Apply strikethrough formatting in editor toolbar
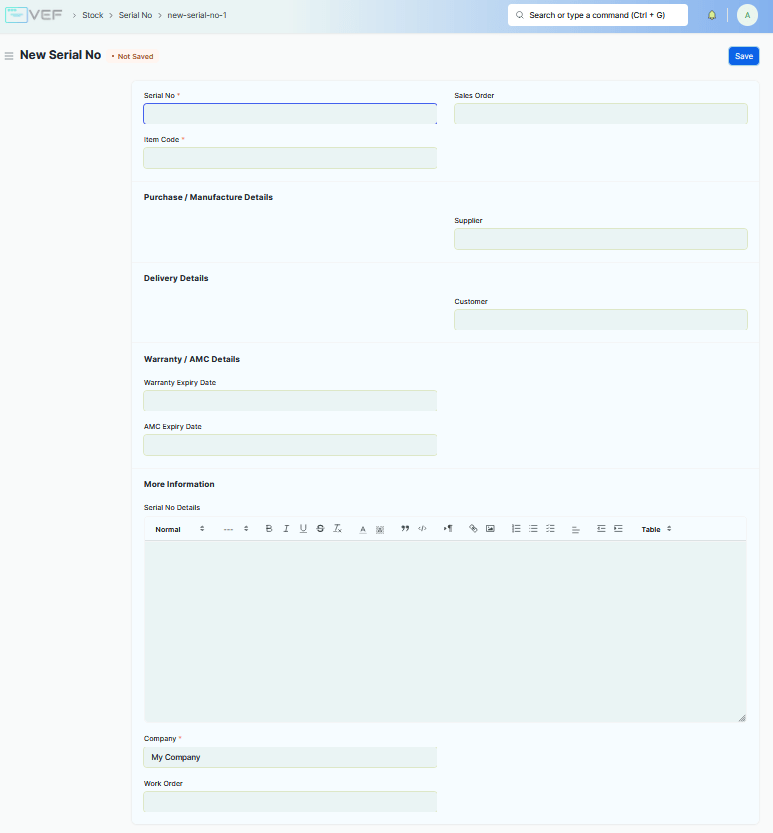This screenshot has height=833, width=773. click(x=320, y=529)
